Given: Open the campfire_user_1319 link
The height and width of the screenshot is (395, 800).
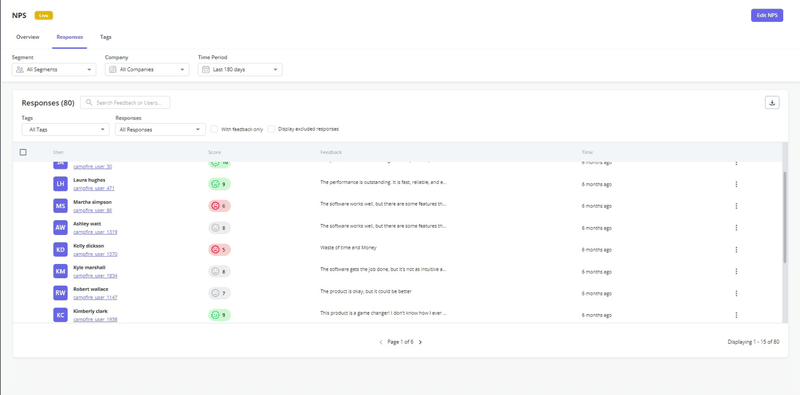Looking at the screenshot, I should coord(95,232).
